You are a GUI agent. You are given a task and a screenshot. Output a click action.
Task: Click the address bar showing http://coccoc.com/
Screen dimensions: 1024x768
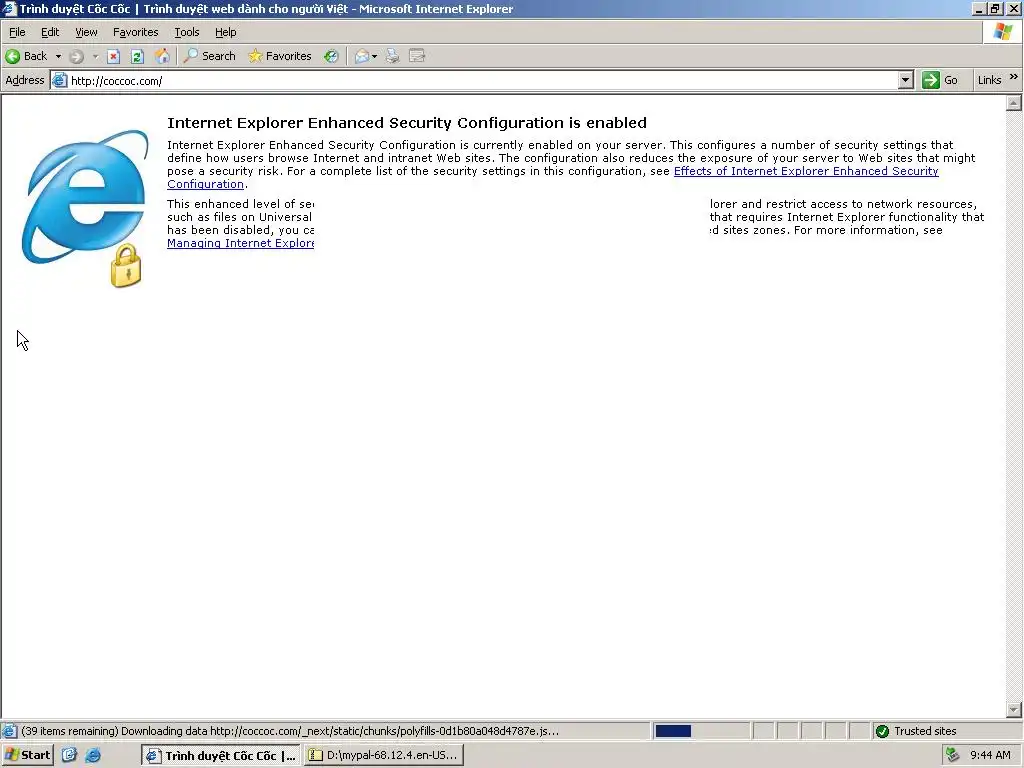click(483, 80)
